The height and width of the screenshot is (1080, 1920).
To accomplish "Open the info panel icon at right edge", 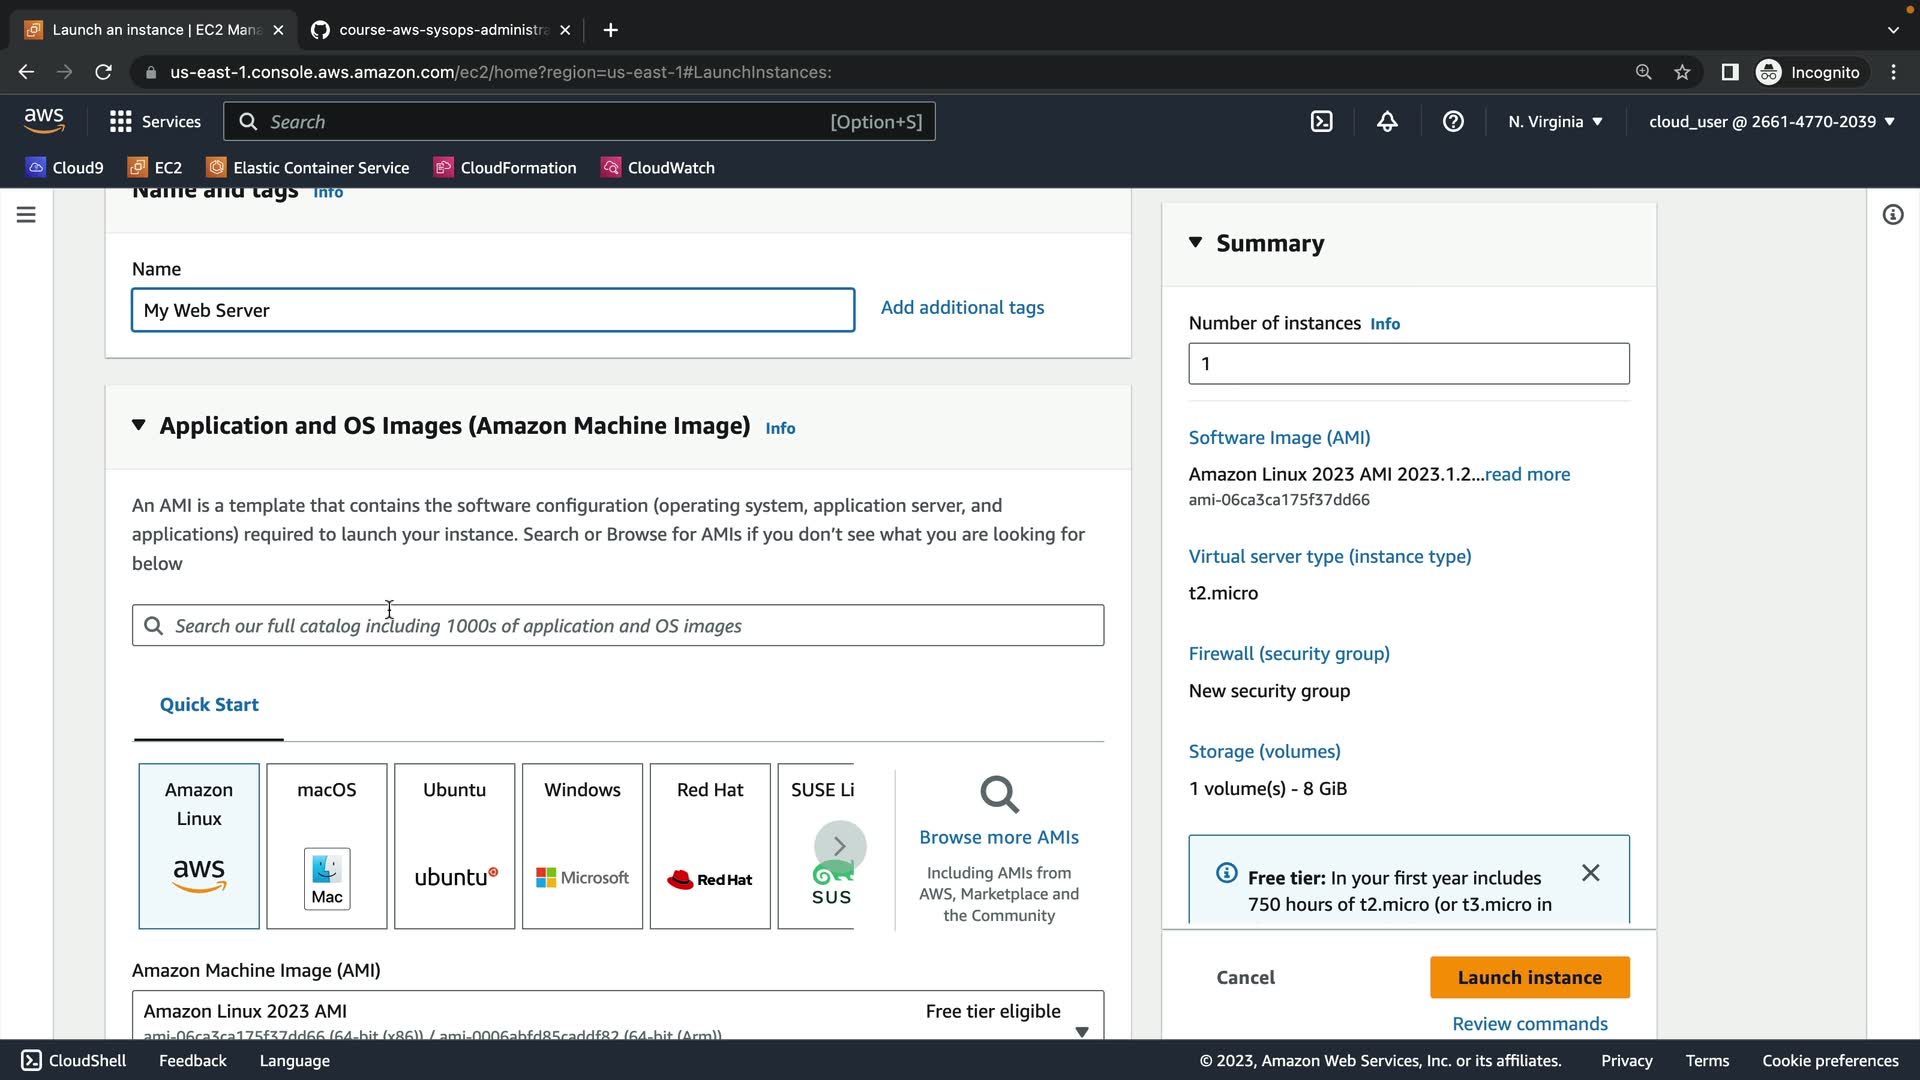I will pos(1892,215).
